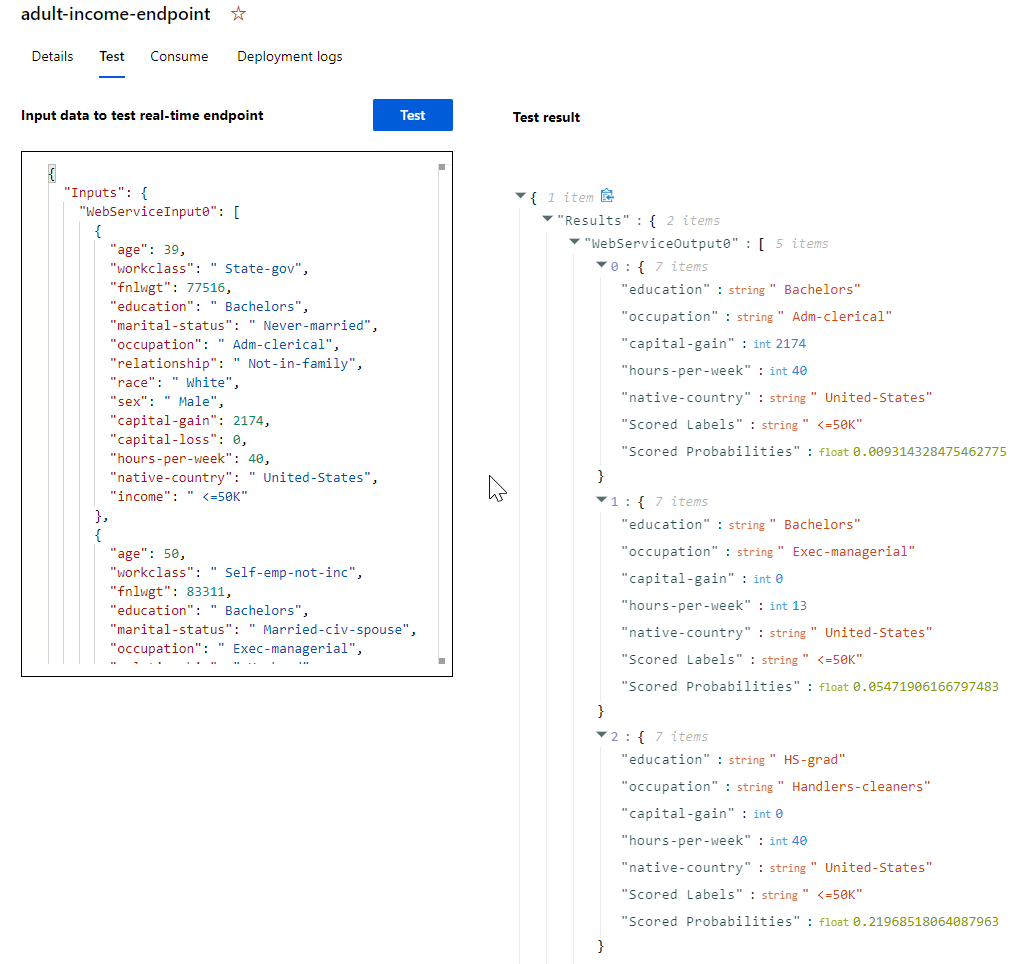1030x964 pixels.
Task: Click the " Married-civ-spouse" value
Action: (x=329, y=630)
